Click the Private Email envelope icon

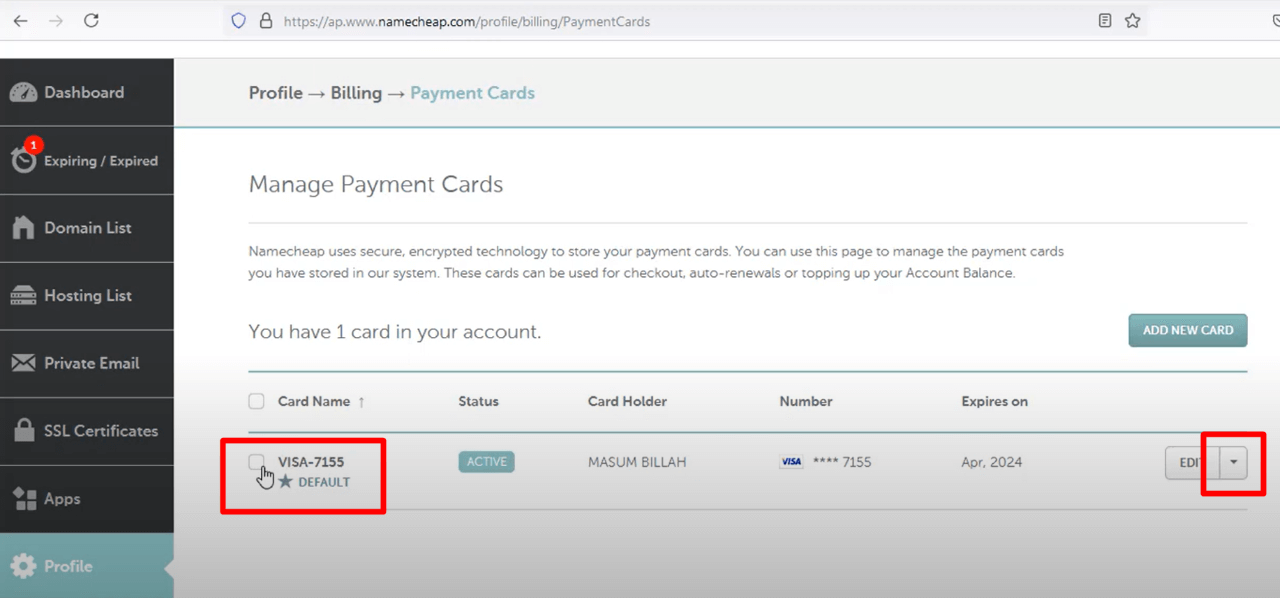click(x=23, y=363)
